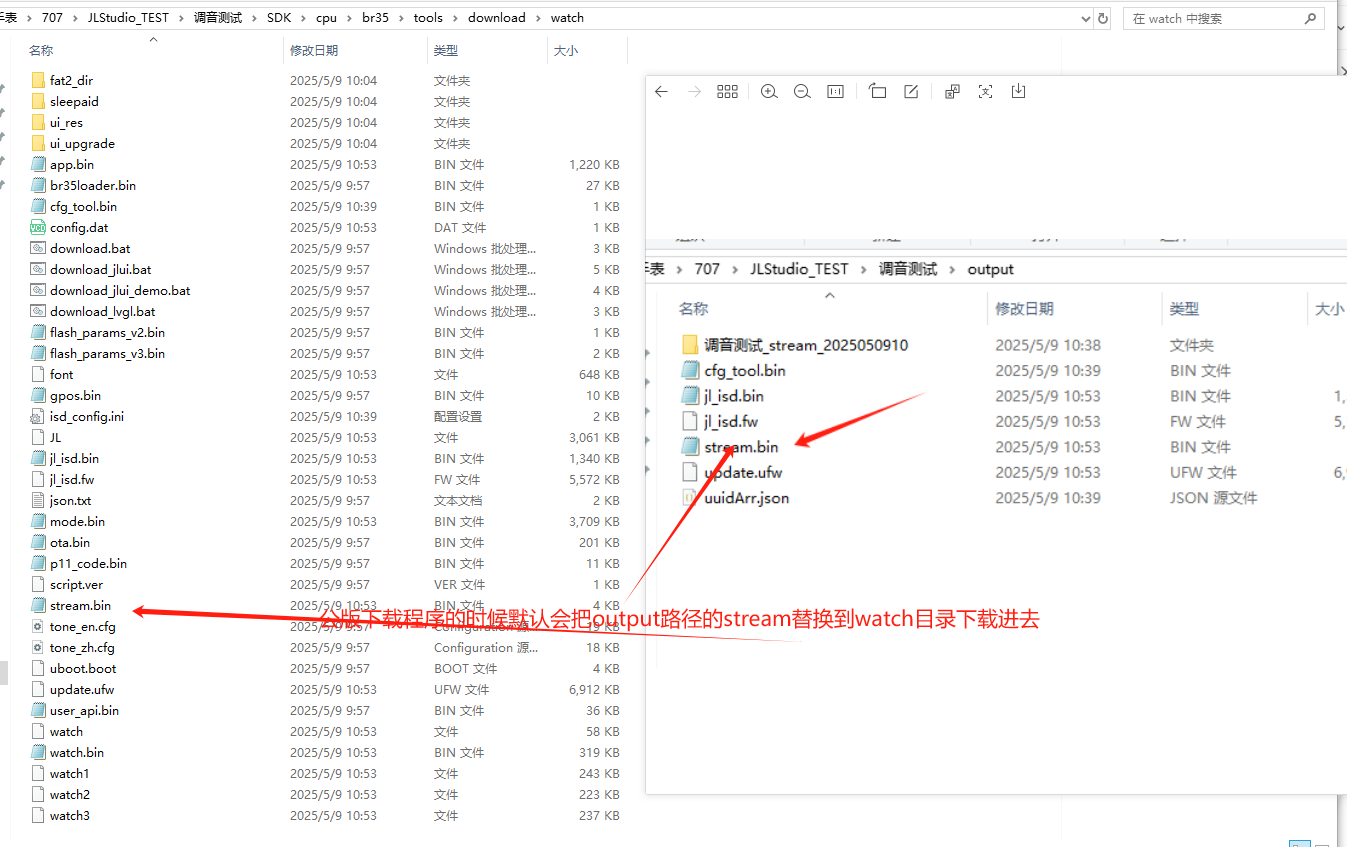Navigate to the download breadcrumb folder
Screen dimensions: 1347x847
[496, 18]
